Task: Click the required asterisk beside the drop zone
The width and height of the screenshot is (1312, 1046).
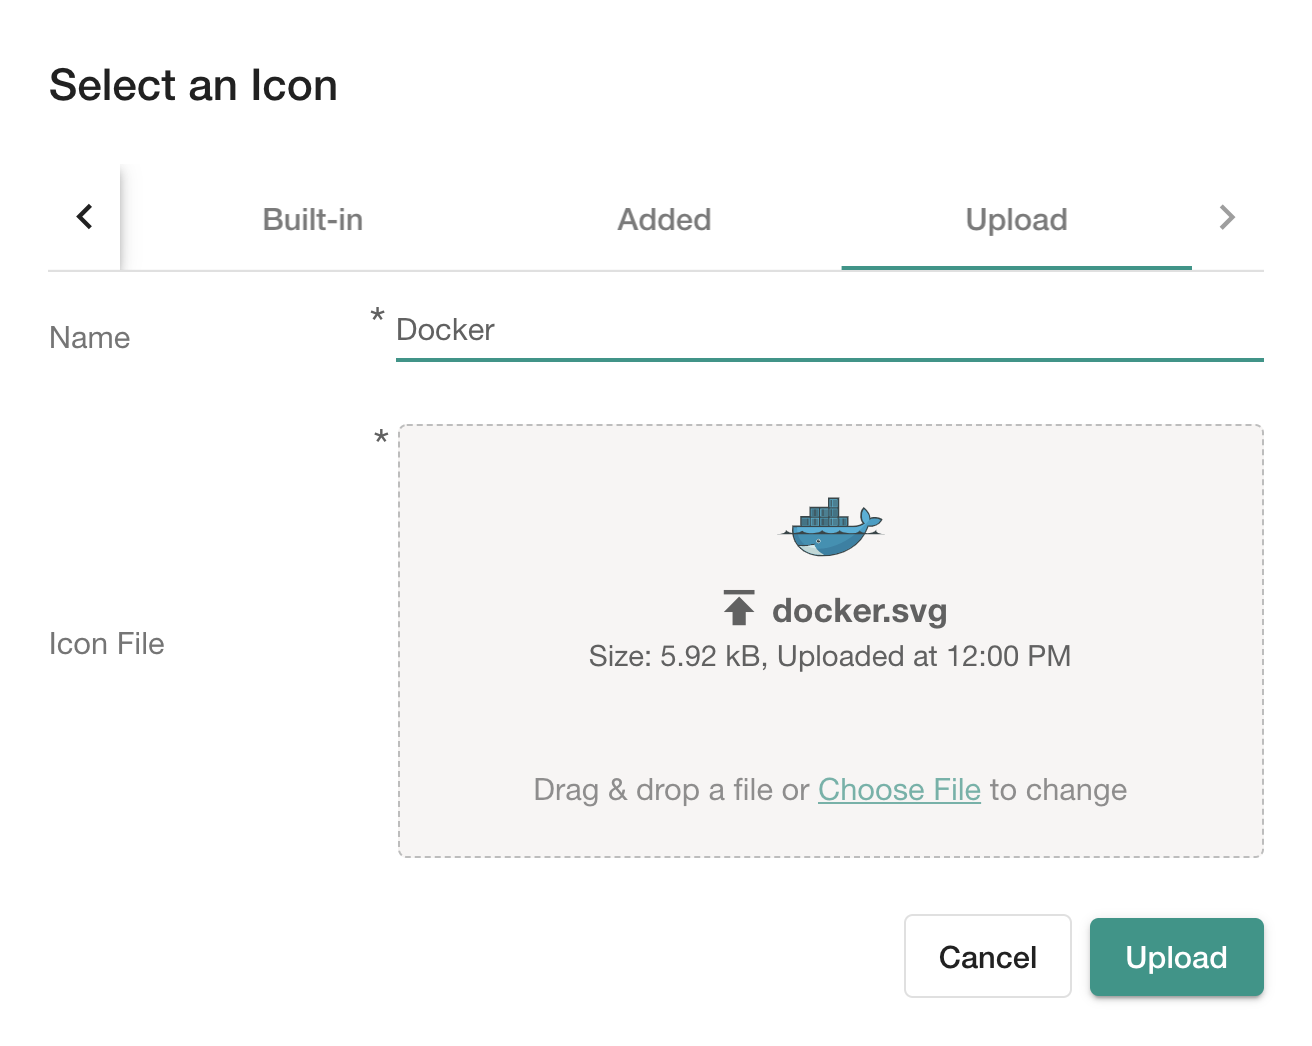Action: (x=381, y=438)
